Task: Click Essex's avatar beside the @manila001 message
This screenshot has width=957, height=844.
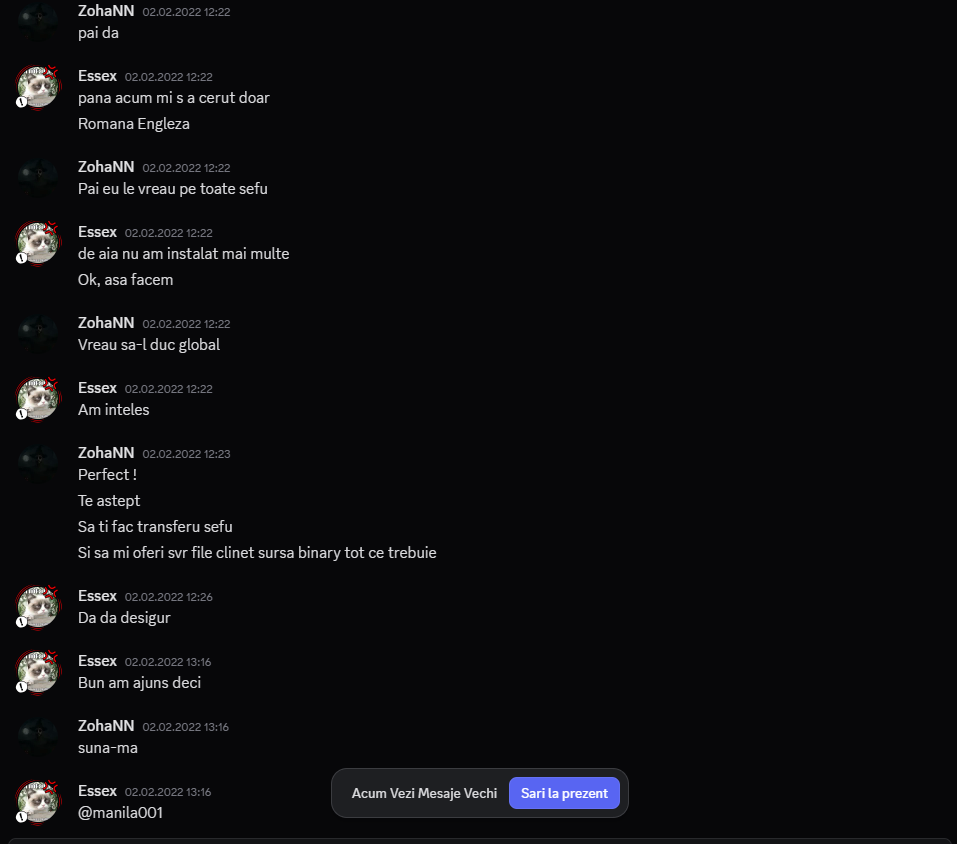Action: (x=38, y=802)
